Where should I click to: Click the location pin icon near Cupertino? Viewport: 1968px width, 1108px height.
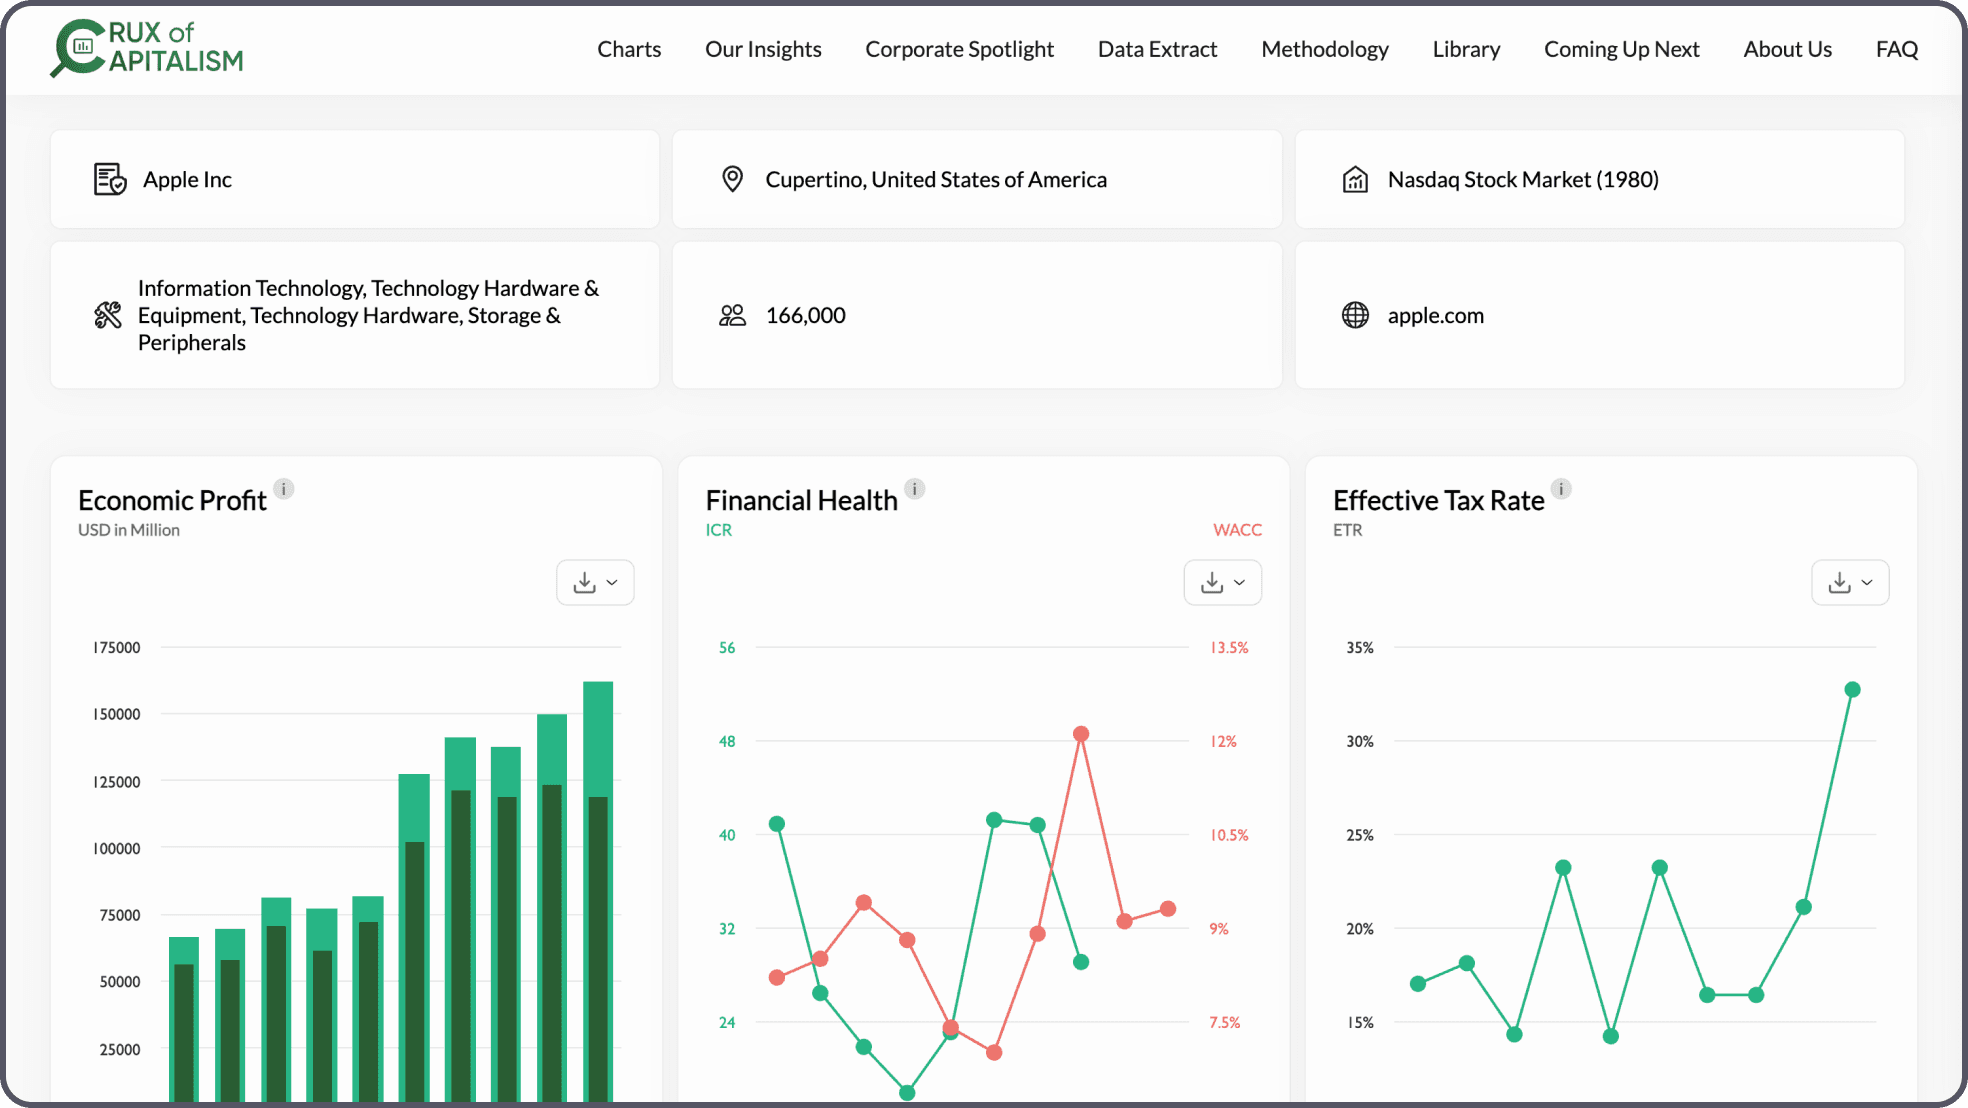point(733,180)
